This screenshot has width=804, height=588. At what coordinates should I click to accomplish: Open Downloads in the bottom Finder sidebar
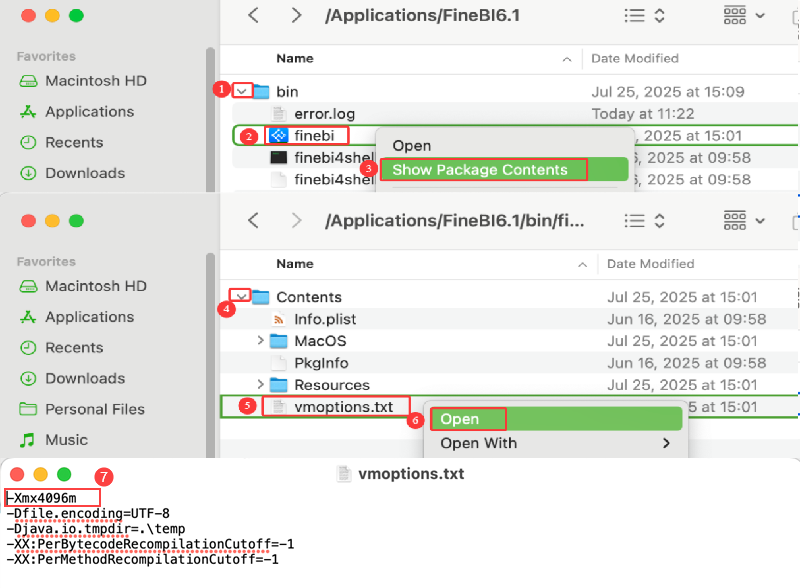pos(85,378)
